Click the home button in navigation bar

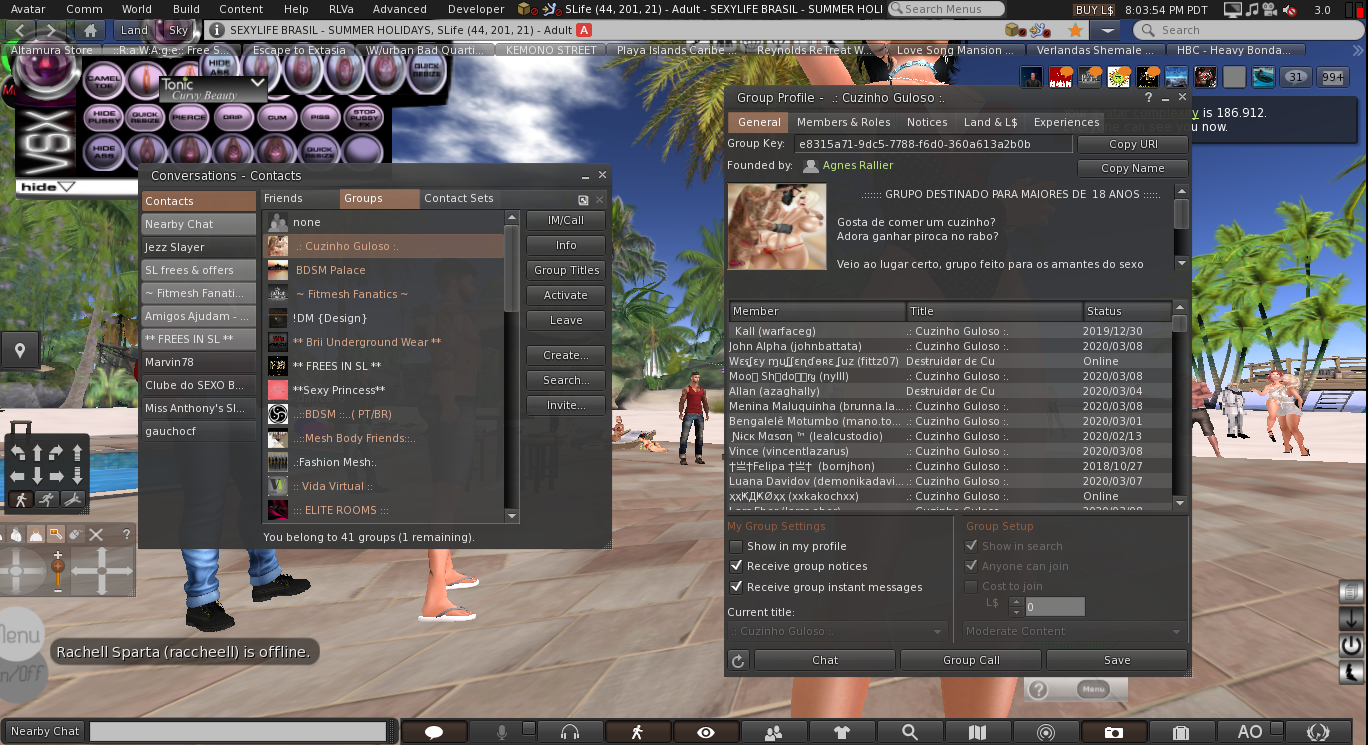tap(90, 30)
